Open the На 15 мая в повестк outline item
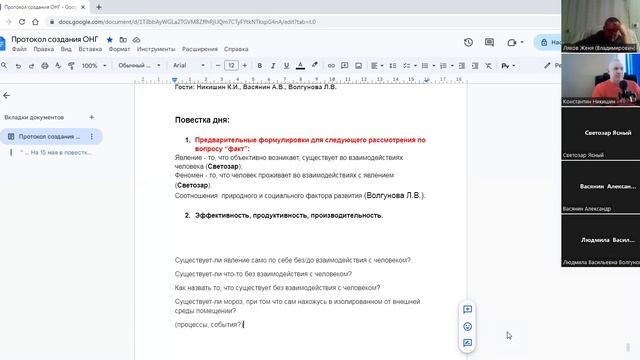The height and width of the screenshot is (360, 640). pyautogui.click(x=56, y=153)
